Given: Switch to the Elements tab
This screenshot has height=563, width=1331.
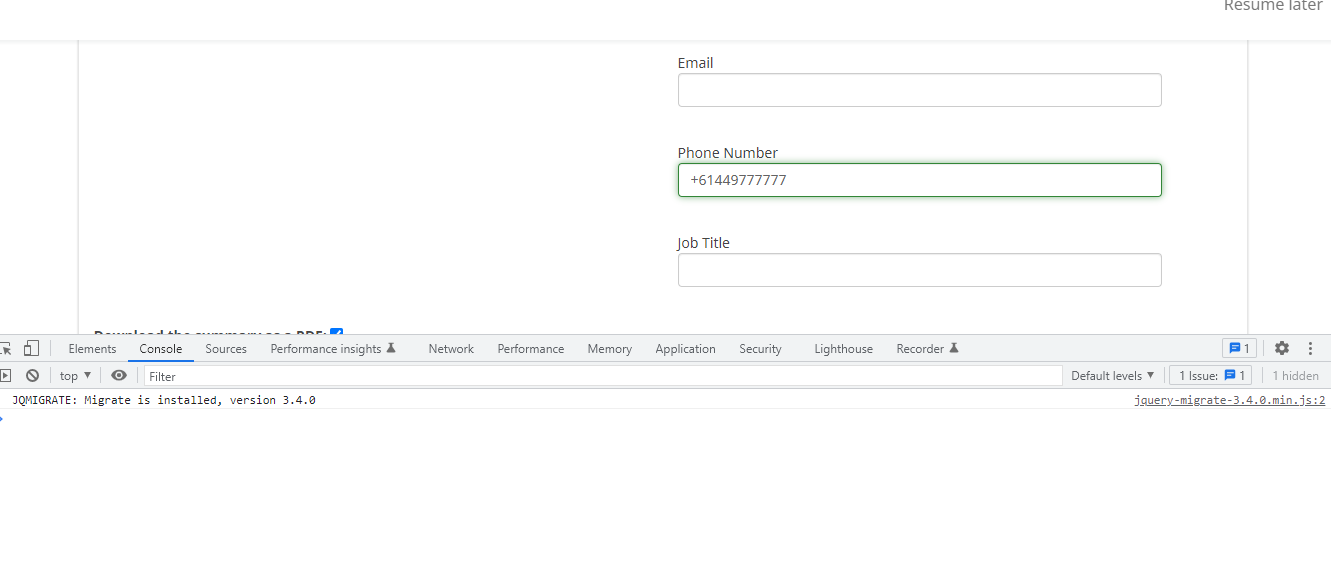Looking at the screenshot, I should (92, 349).
